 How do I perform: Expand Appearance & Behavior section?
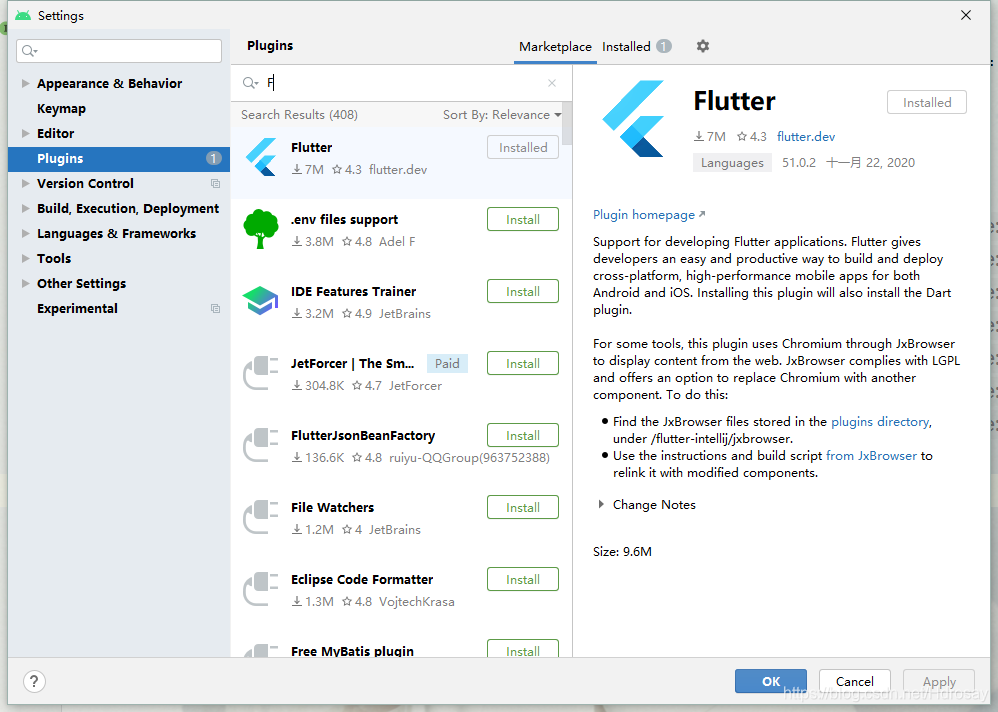coord(25,83)
